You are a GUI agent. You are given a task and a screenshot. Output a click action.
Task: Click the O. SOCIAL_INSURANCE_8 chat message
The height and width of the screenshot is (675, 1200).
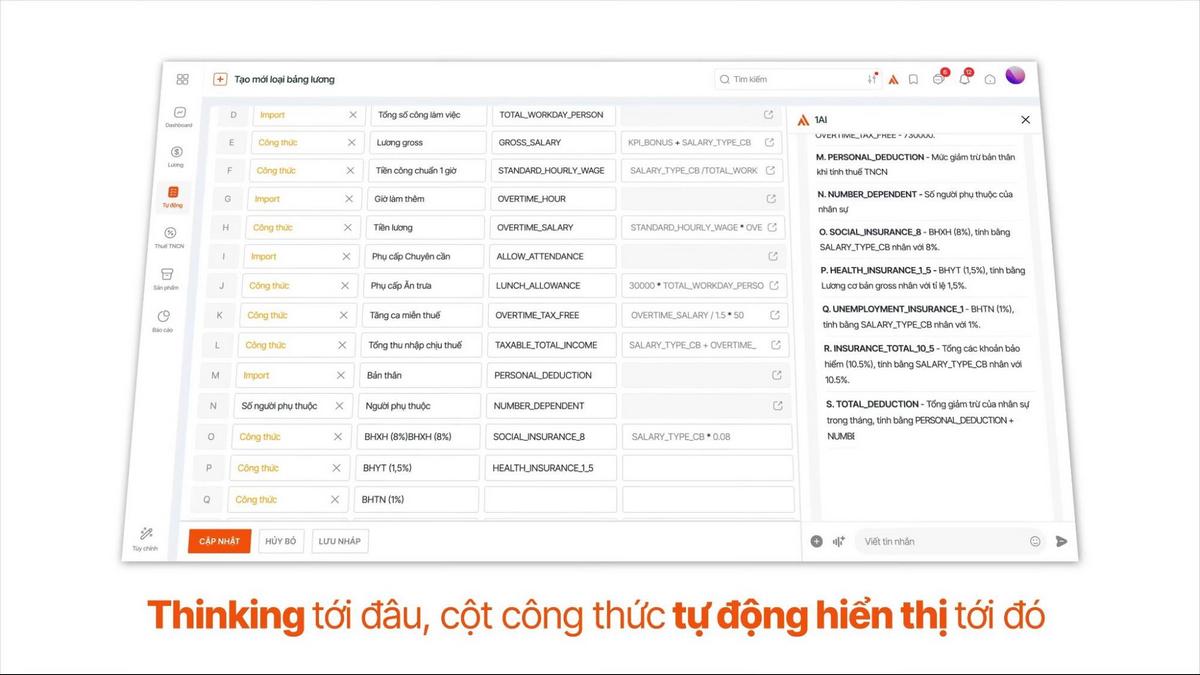pos(922,238)
